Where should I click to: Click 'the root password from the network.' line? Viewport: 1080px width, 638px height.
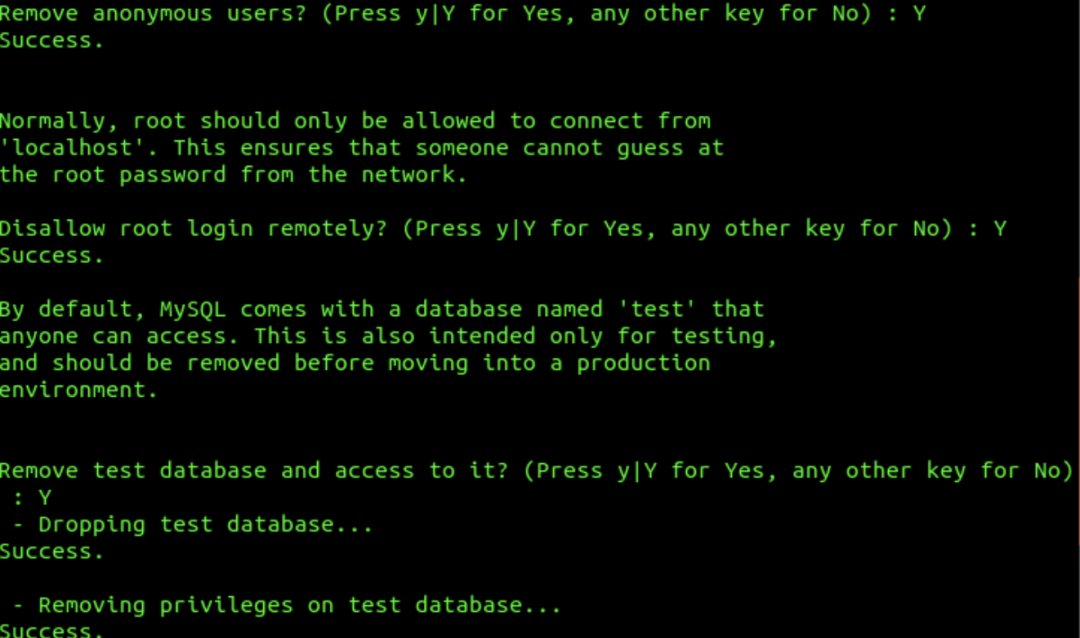[x=233, y=175]
